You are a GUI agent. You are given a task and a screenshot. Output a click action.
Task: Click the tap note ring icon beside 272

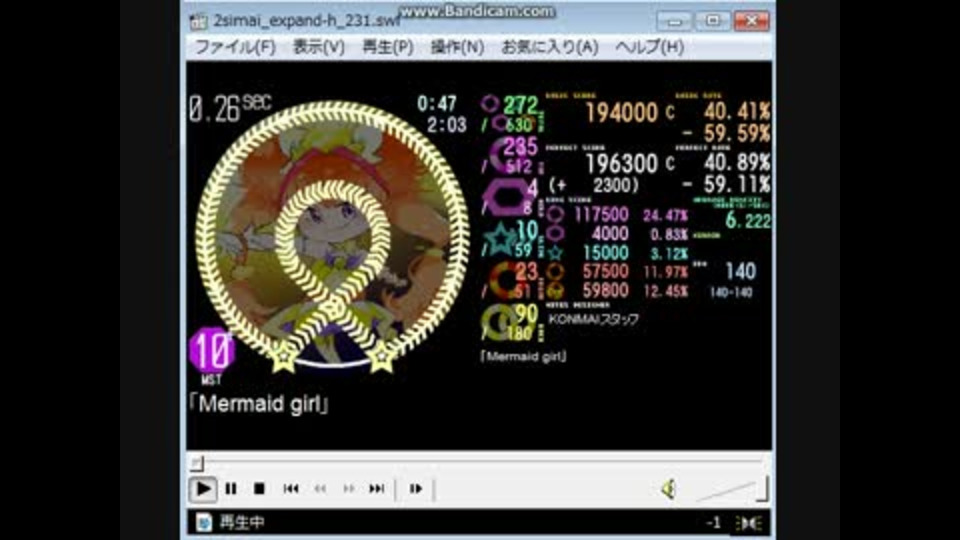[490, 104]
